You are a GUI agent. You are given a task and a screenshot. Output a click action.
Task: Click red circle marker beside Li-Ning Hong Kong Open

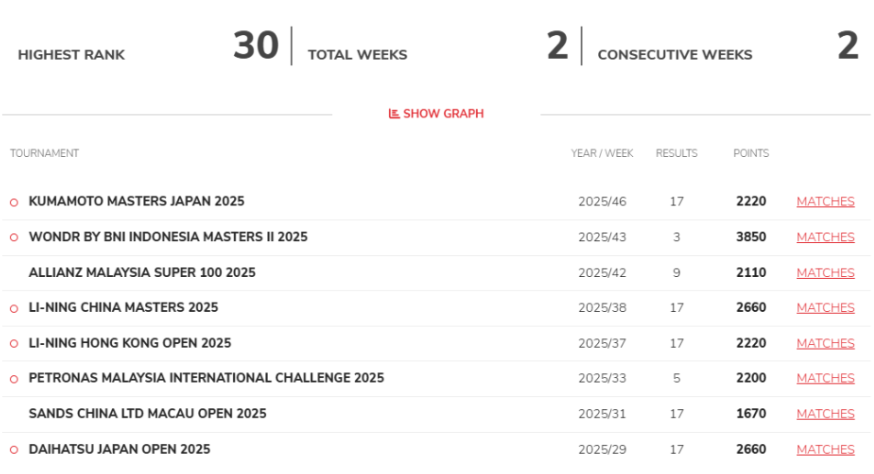click(x=14, y=344)
